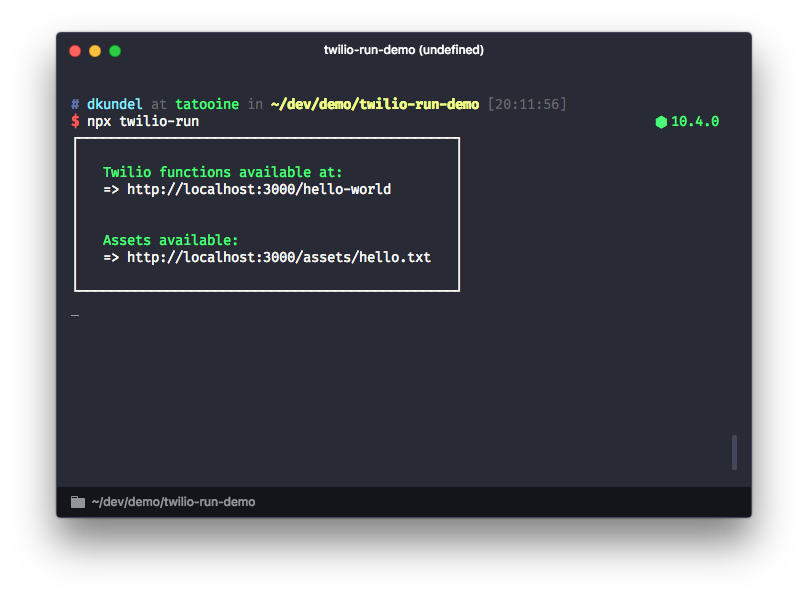Click the terminal scrollbar thumb
This screenshot has width=808, height=598.
734,452
